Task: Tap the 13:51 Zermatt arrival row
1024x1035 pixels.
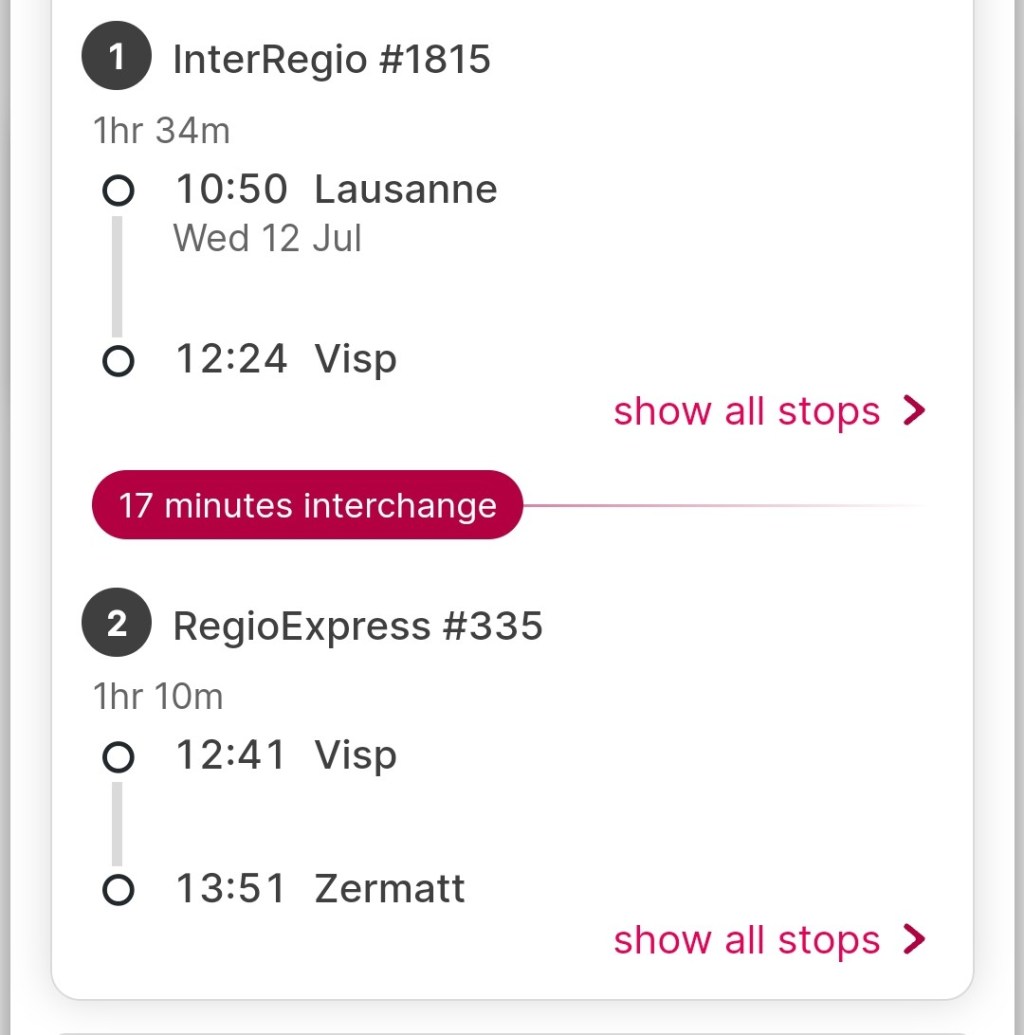Action: click(x=320, y=888)
